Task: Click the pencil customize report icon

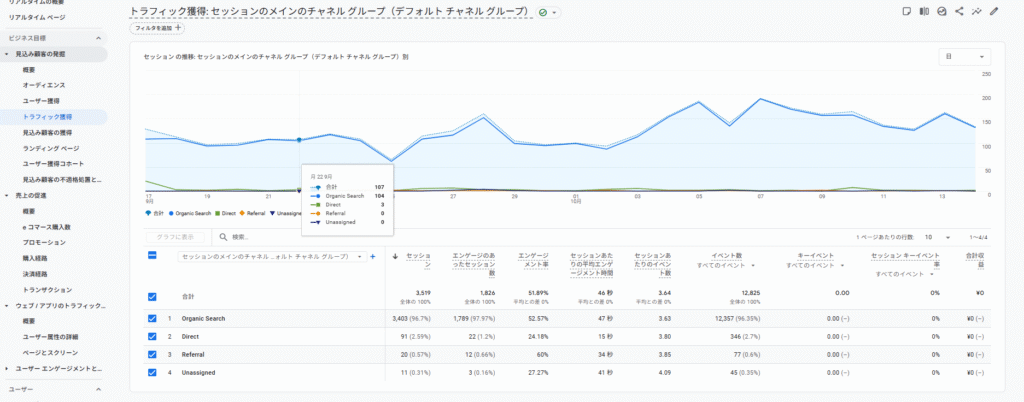Action: [993, 11]
